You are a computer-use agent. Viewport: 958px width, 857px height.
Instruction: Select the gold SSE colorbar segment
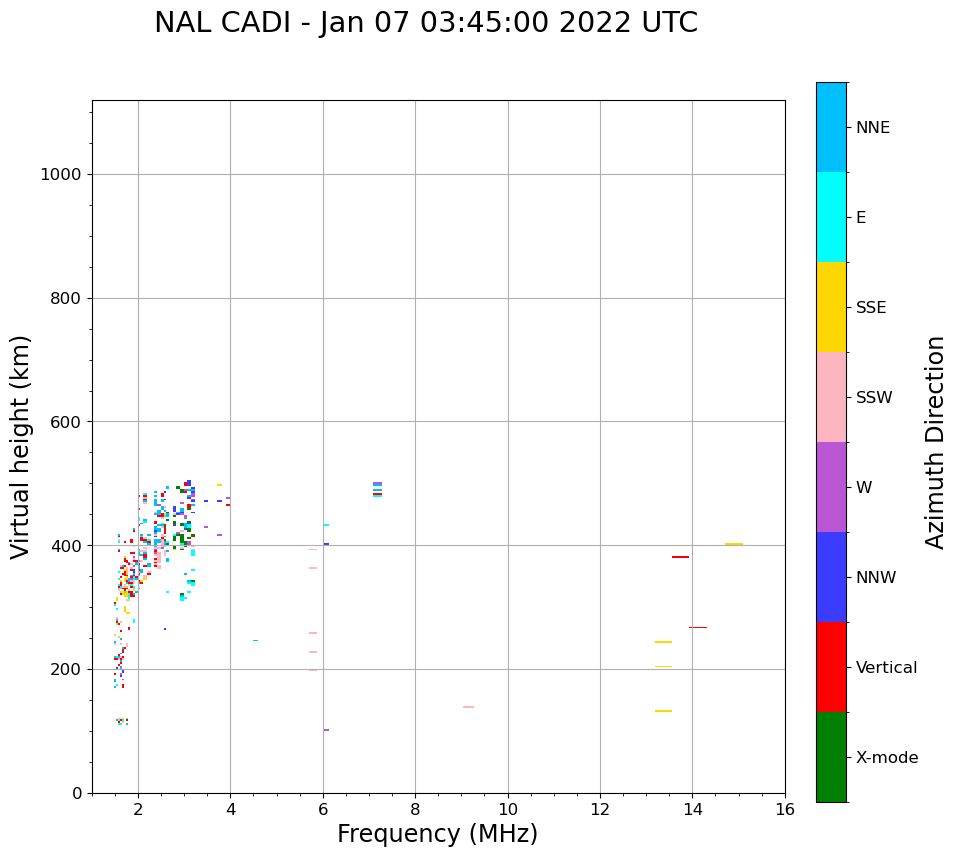(x=831, y=307)
